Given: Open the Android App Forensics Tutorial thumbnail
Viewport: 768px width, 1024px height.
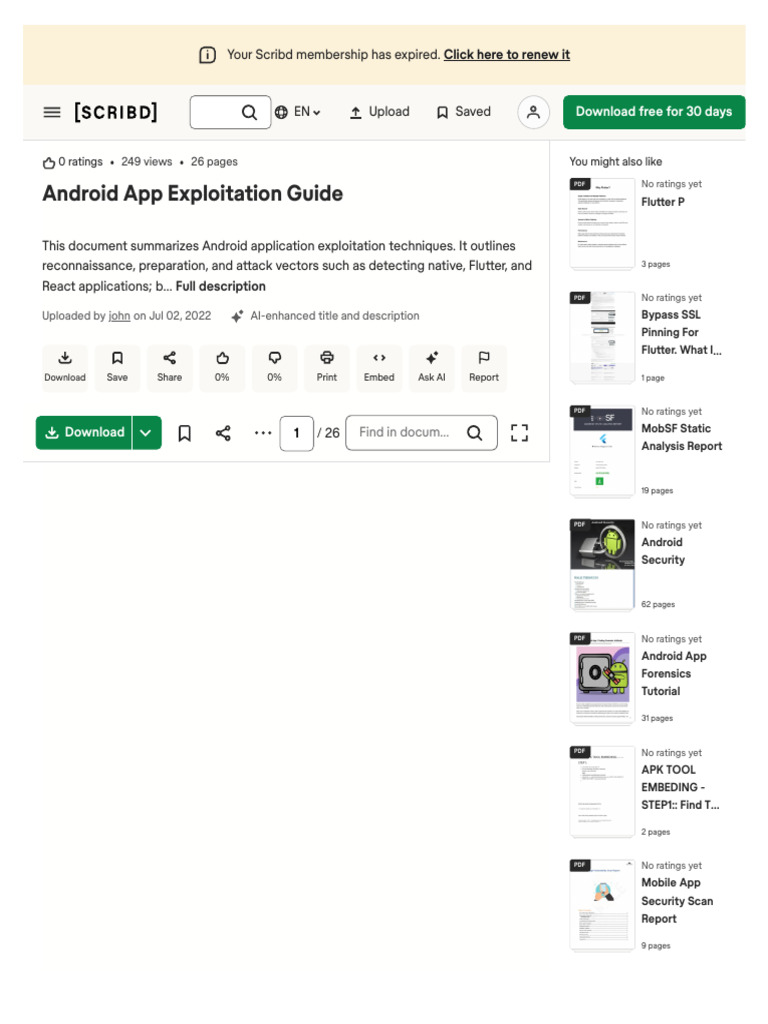Looking at the screenshot, I should tap(602, 678).
